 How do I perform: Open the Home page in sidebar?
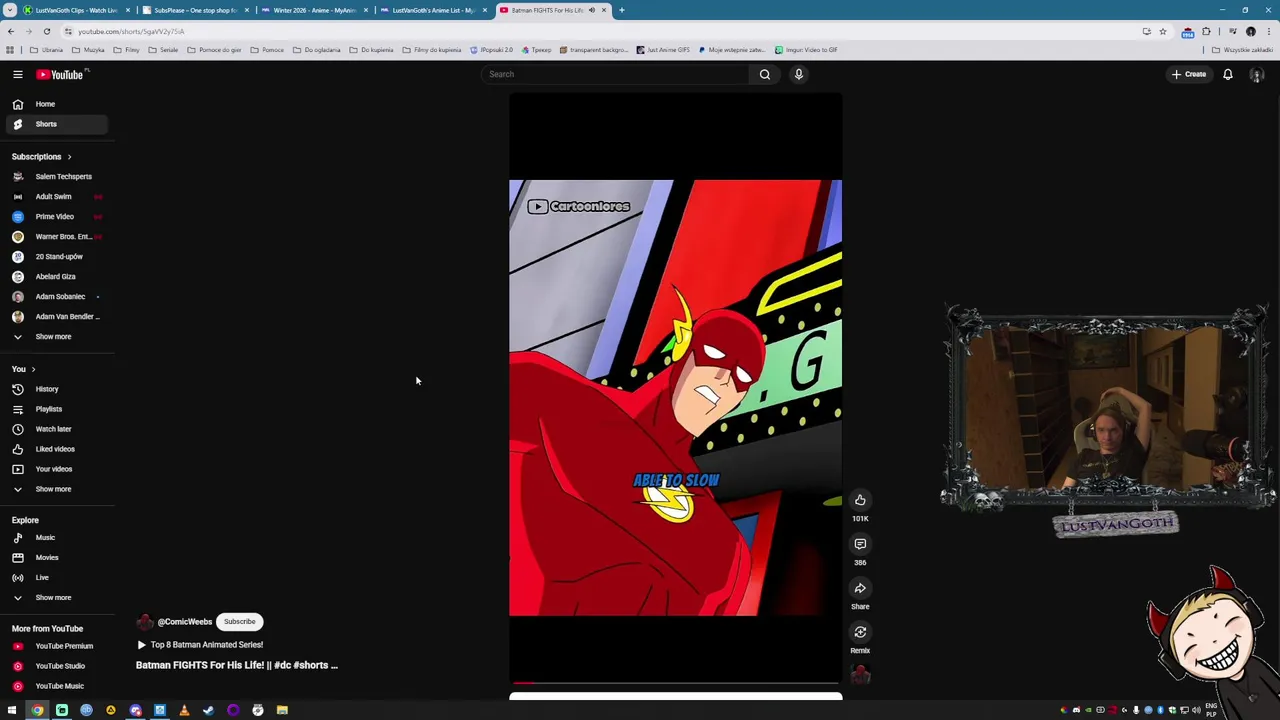(x=56, y=104)
